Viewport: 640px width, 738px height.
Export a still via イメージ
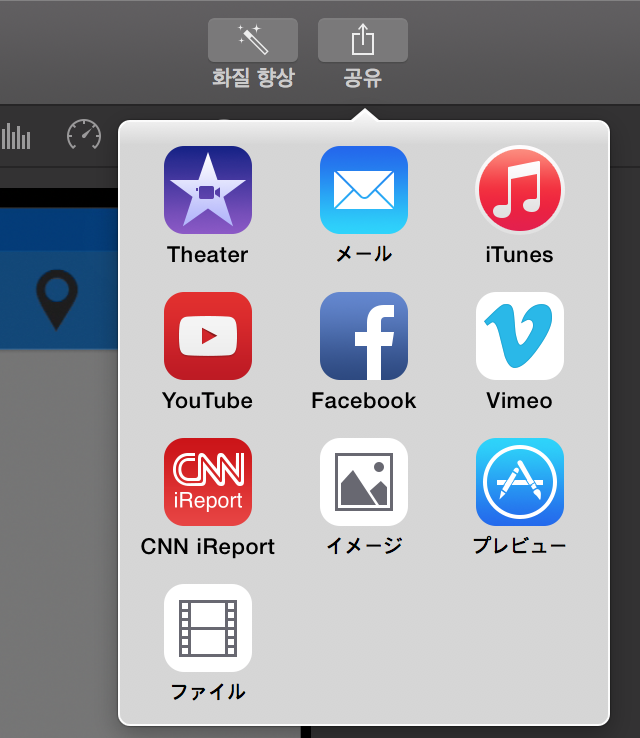(364, 482)
